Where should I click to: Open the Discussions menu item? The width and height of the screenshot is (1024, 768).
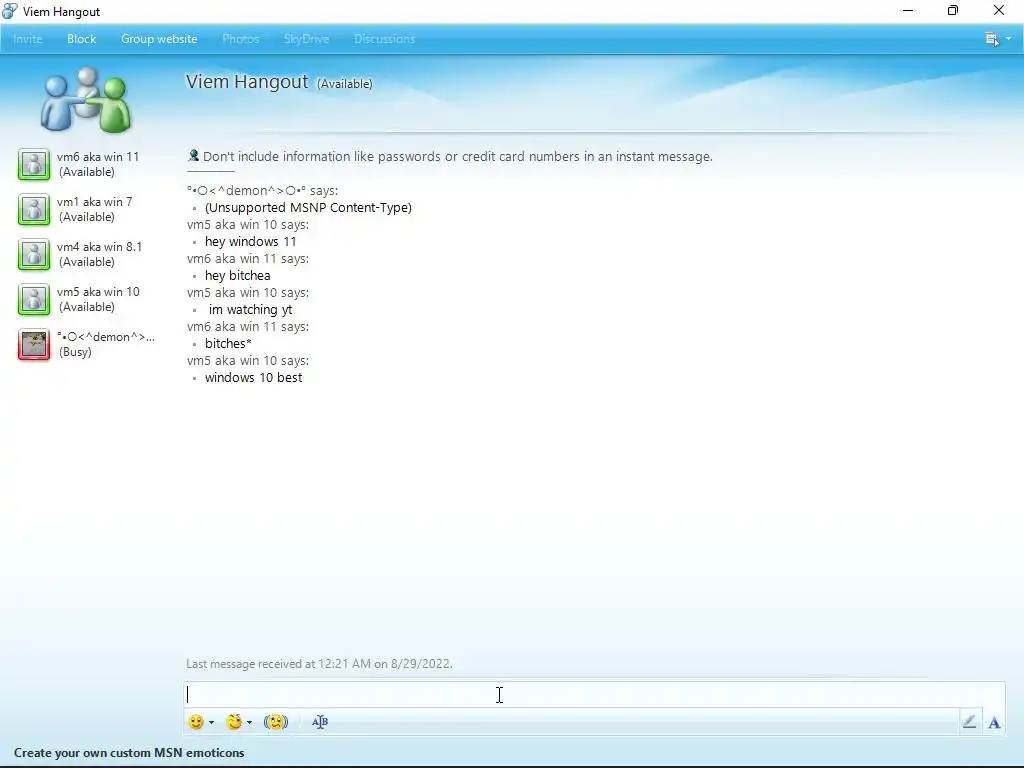coord(385,39)
